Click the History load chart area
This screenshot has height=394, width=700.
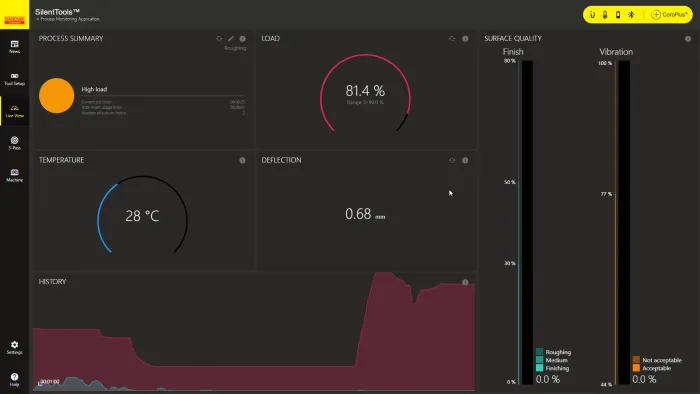[x=254, y=331]
